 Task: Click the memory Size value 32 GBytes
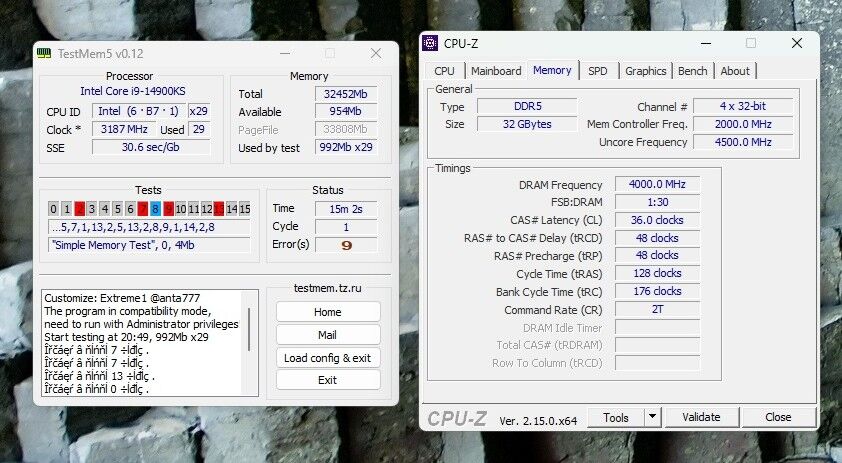pyautogui.click(x=527, y=124)
